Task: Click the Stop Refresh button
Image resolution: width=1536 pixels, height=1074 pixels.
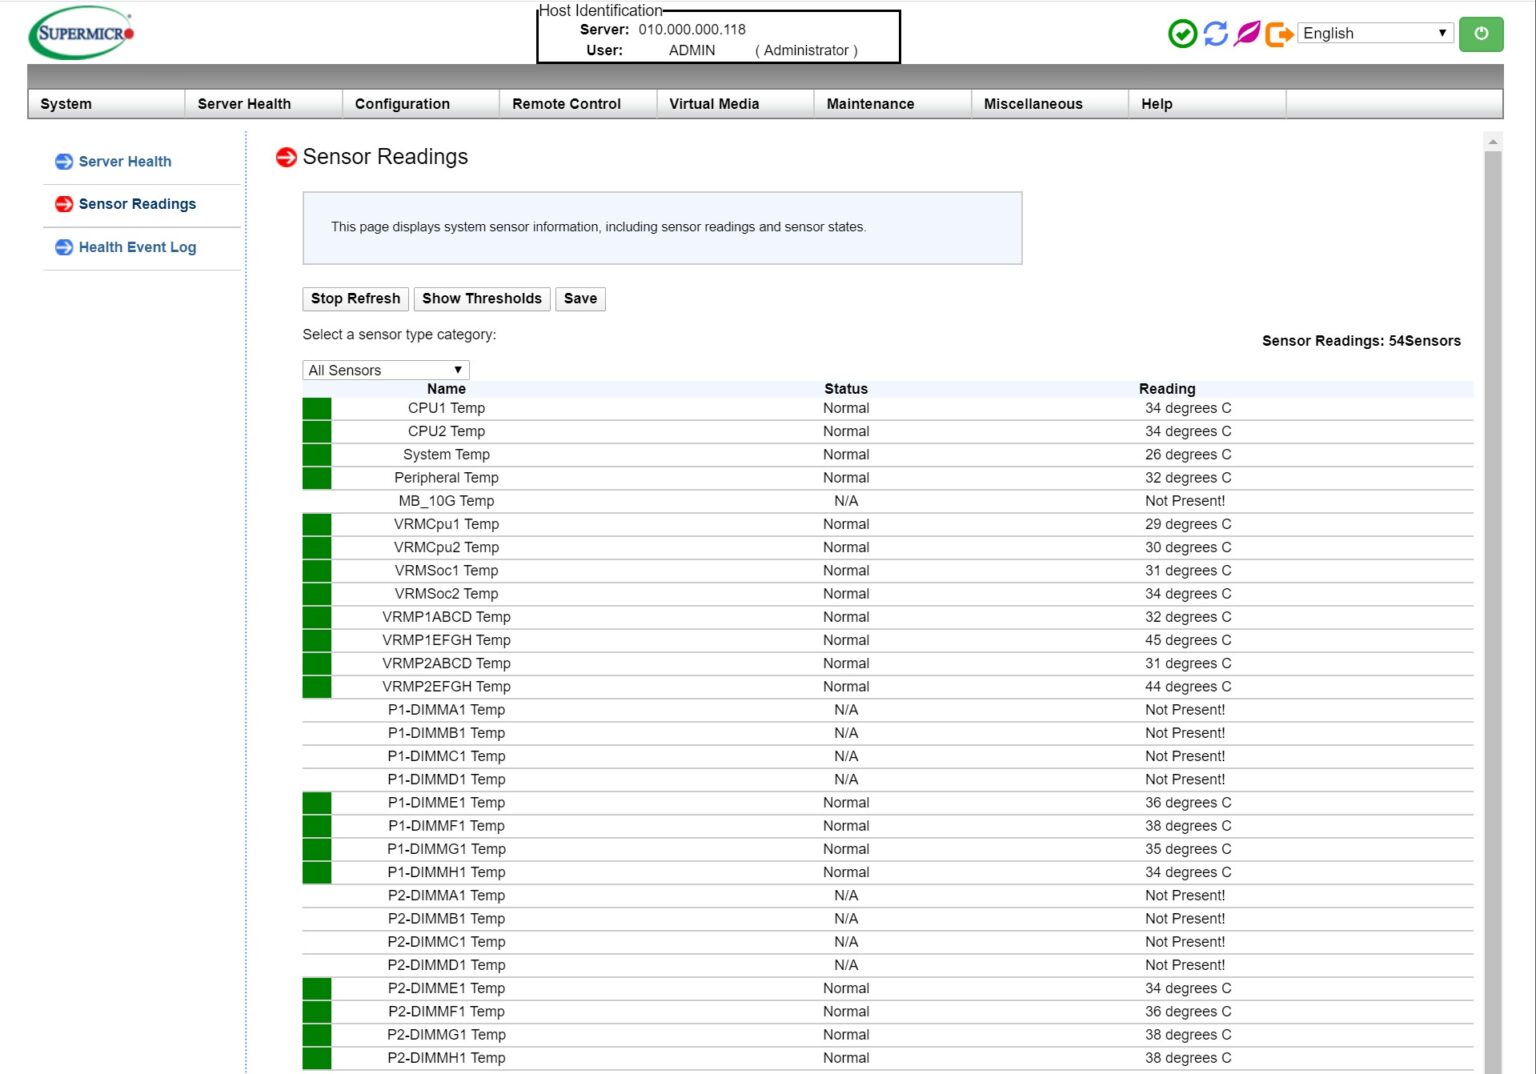Action: click(x=355, y=298)
